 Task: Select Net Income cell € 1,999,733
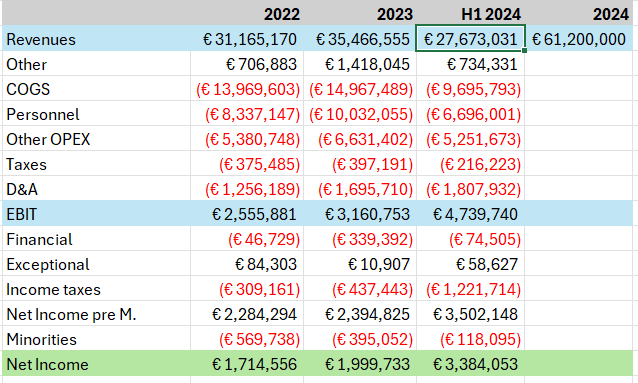point(360,364)
